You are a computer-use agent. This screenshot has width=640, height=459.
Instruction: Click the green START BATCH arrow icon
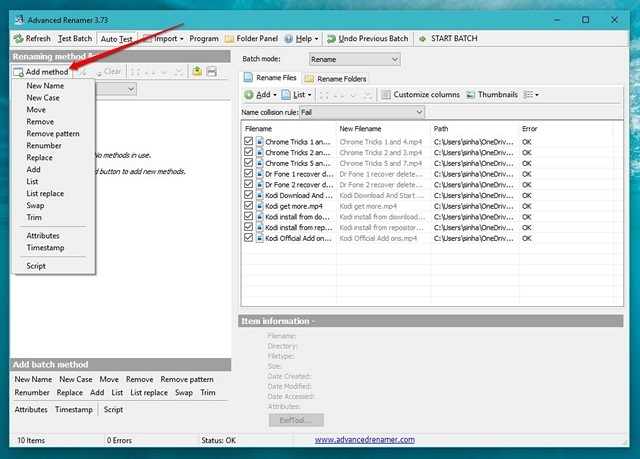(422, 39)
